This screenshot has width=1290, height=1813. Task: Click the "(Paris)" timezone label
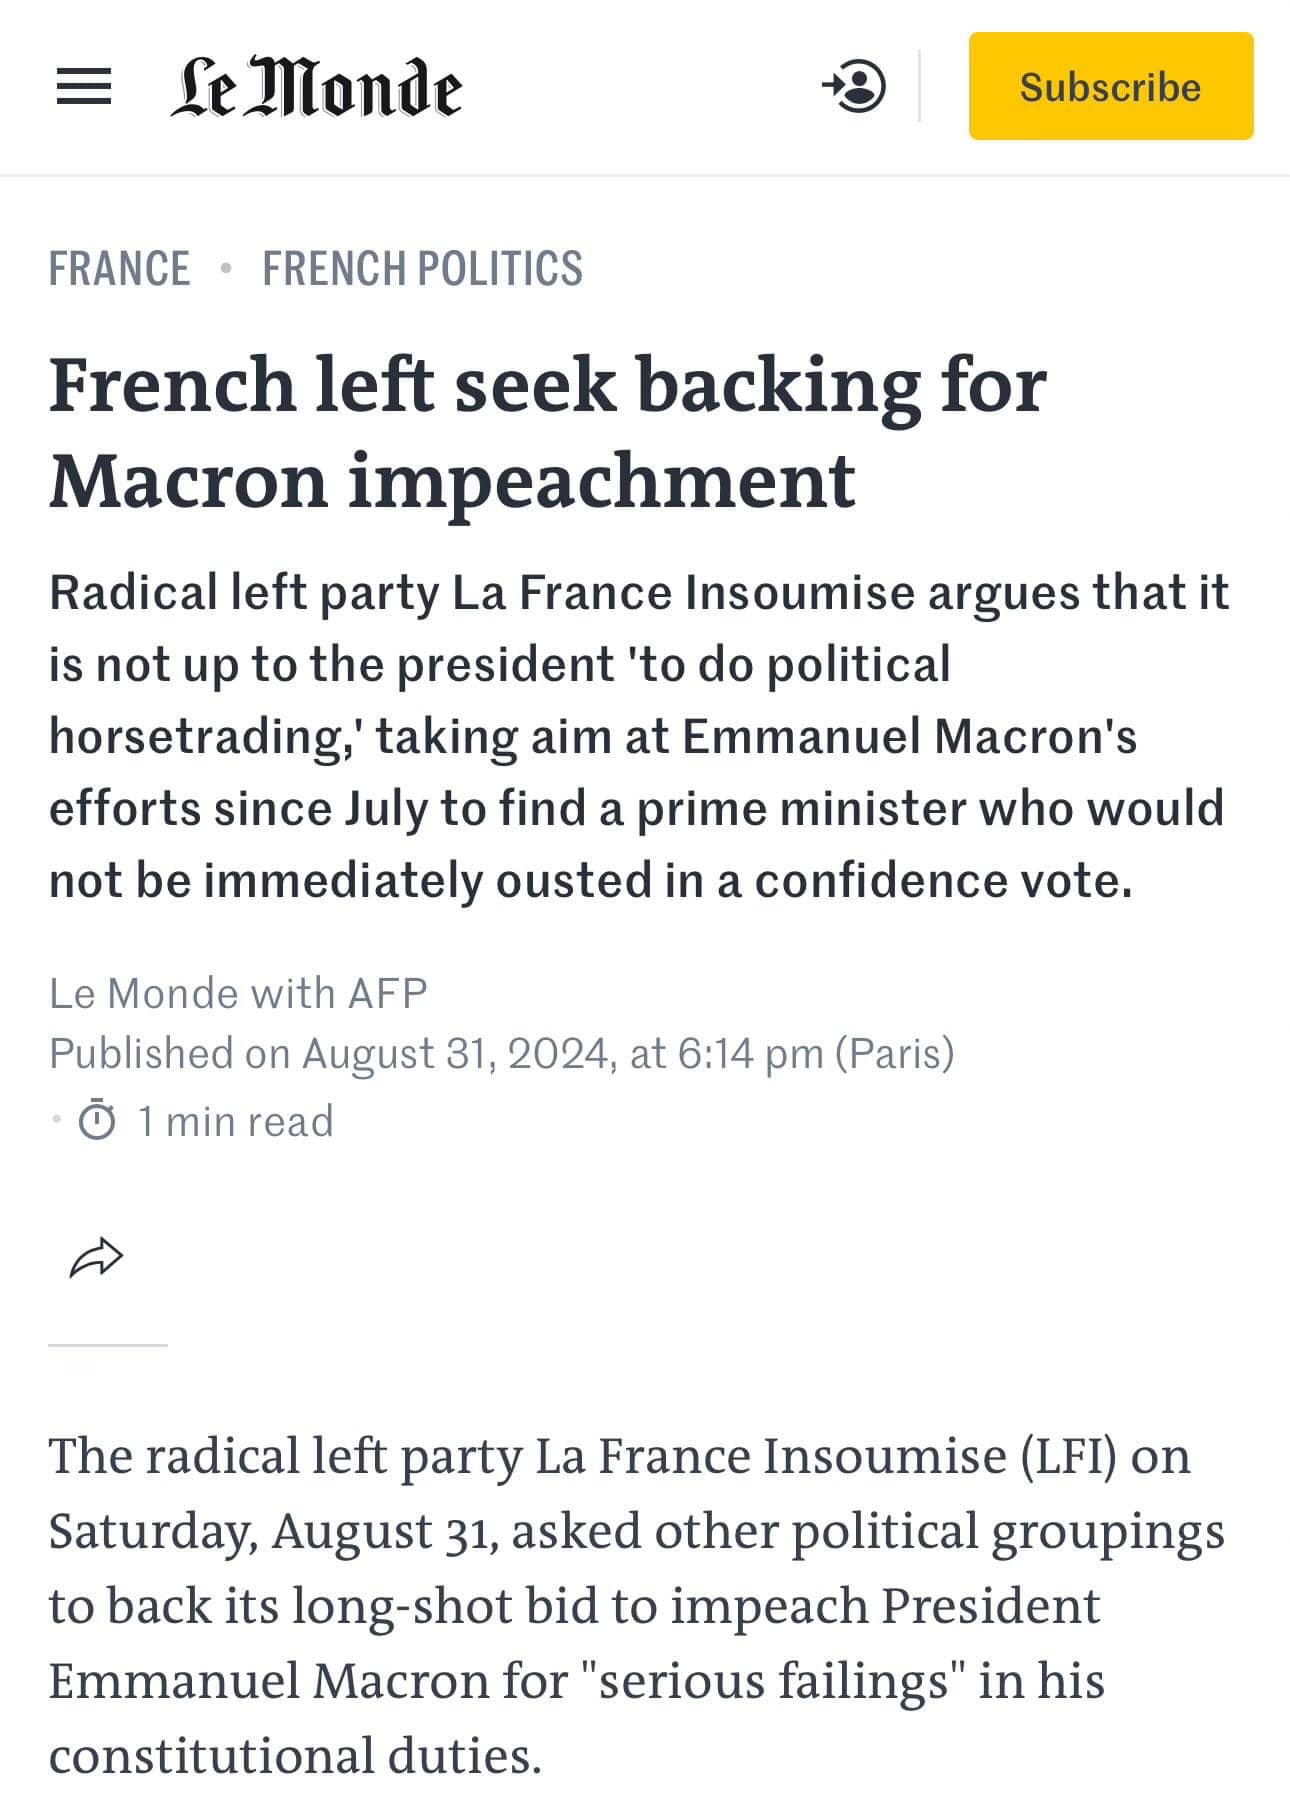point(895,1053)
